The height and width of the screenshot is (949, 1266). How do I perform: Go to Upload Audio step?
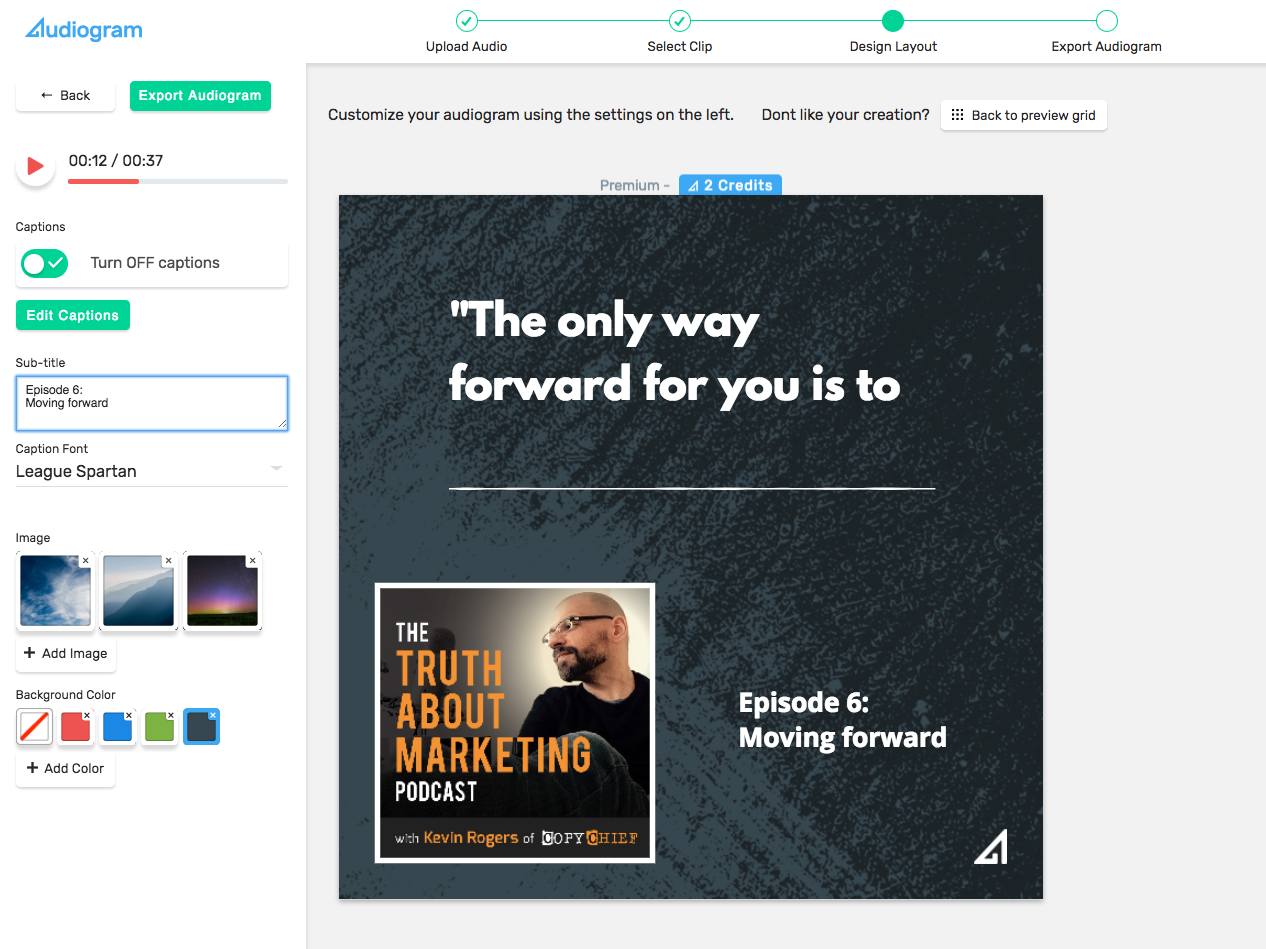pyautogui.click(x=467, y=31)
